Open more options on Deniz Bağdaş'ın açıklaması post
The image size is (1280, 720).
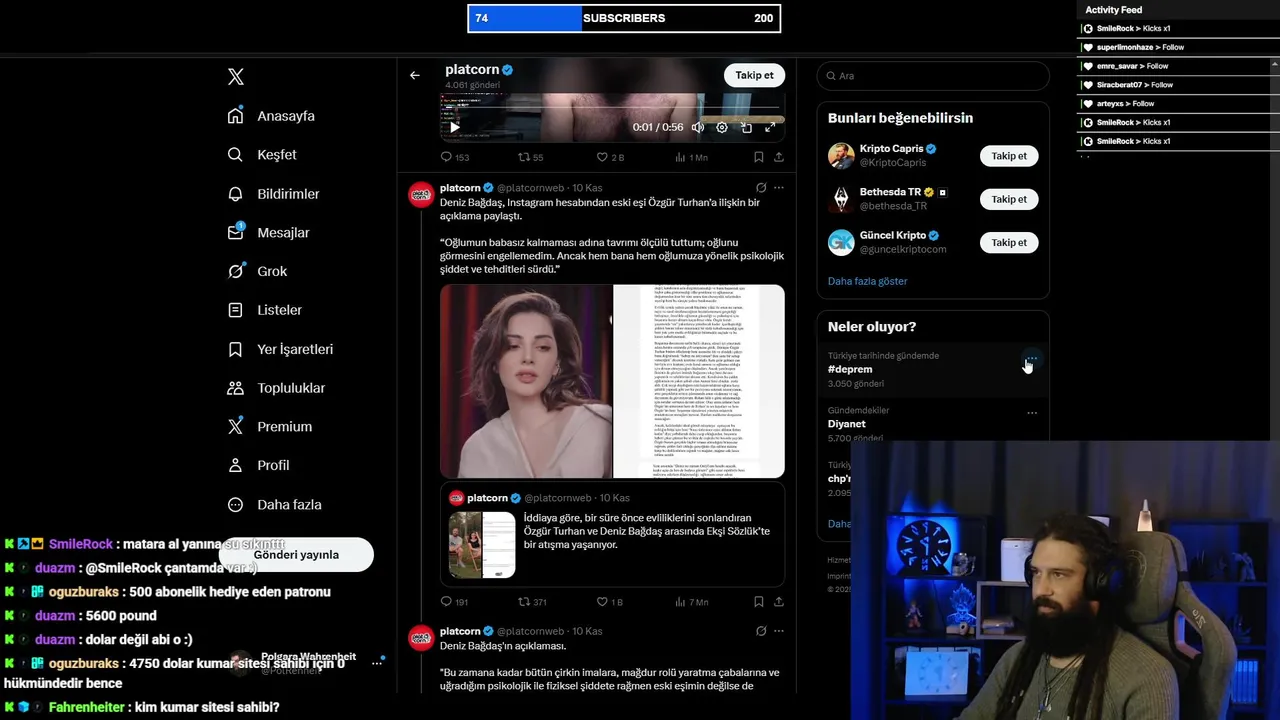point(778,631)
